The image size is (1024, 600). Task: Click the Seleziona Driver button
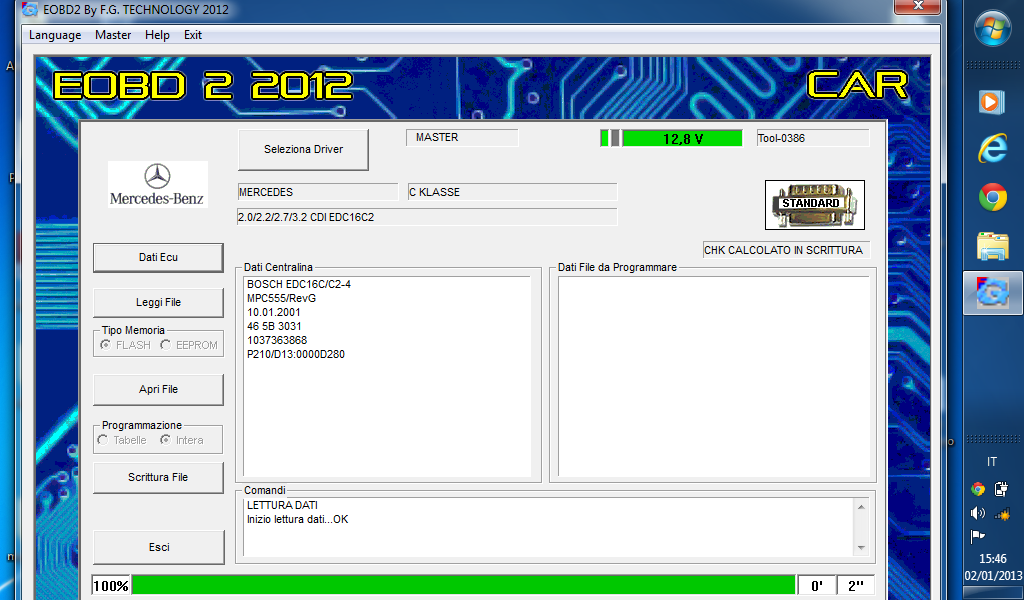303,150
